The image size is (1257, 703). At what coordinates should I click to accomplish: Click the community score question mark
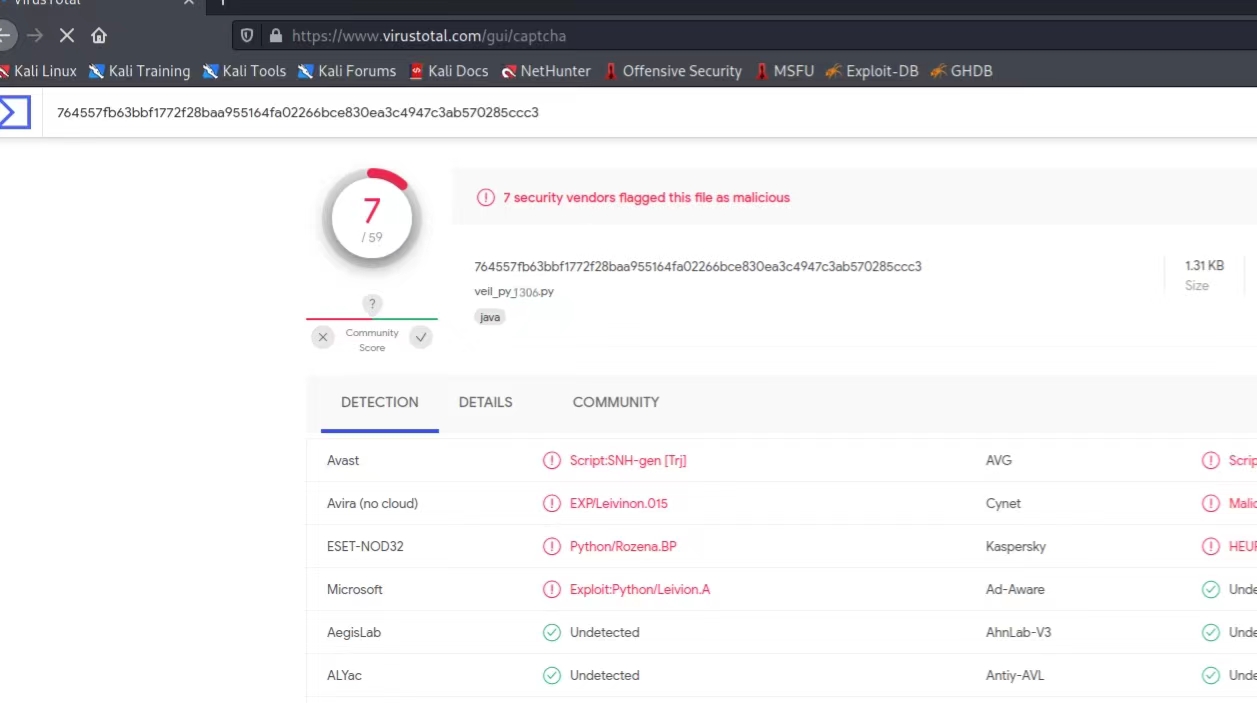pos(372,304)
